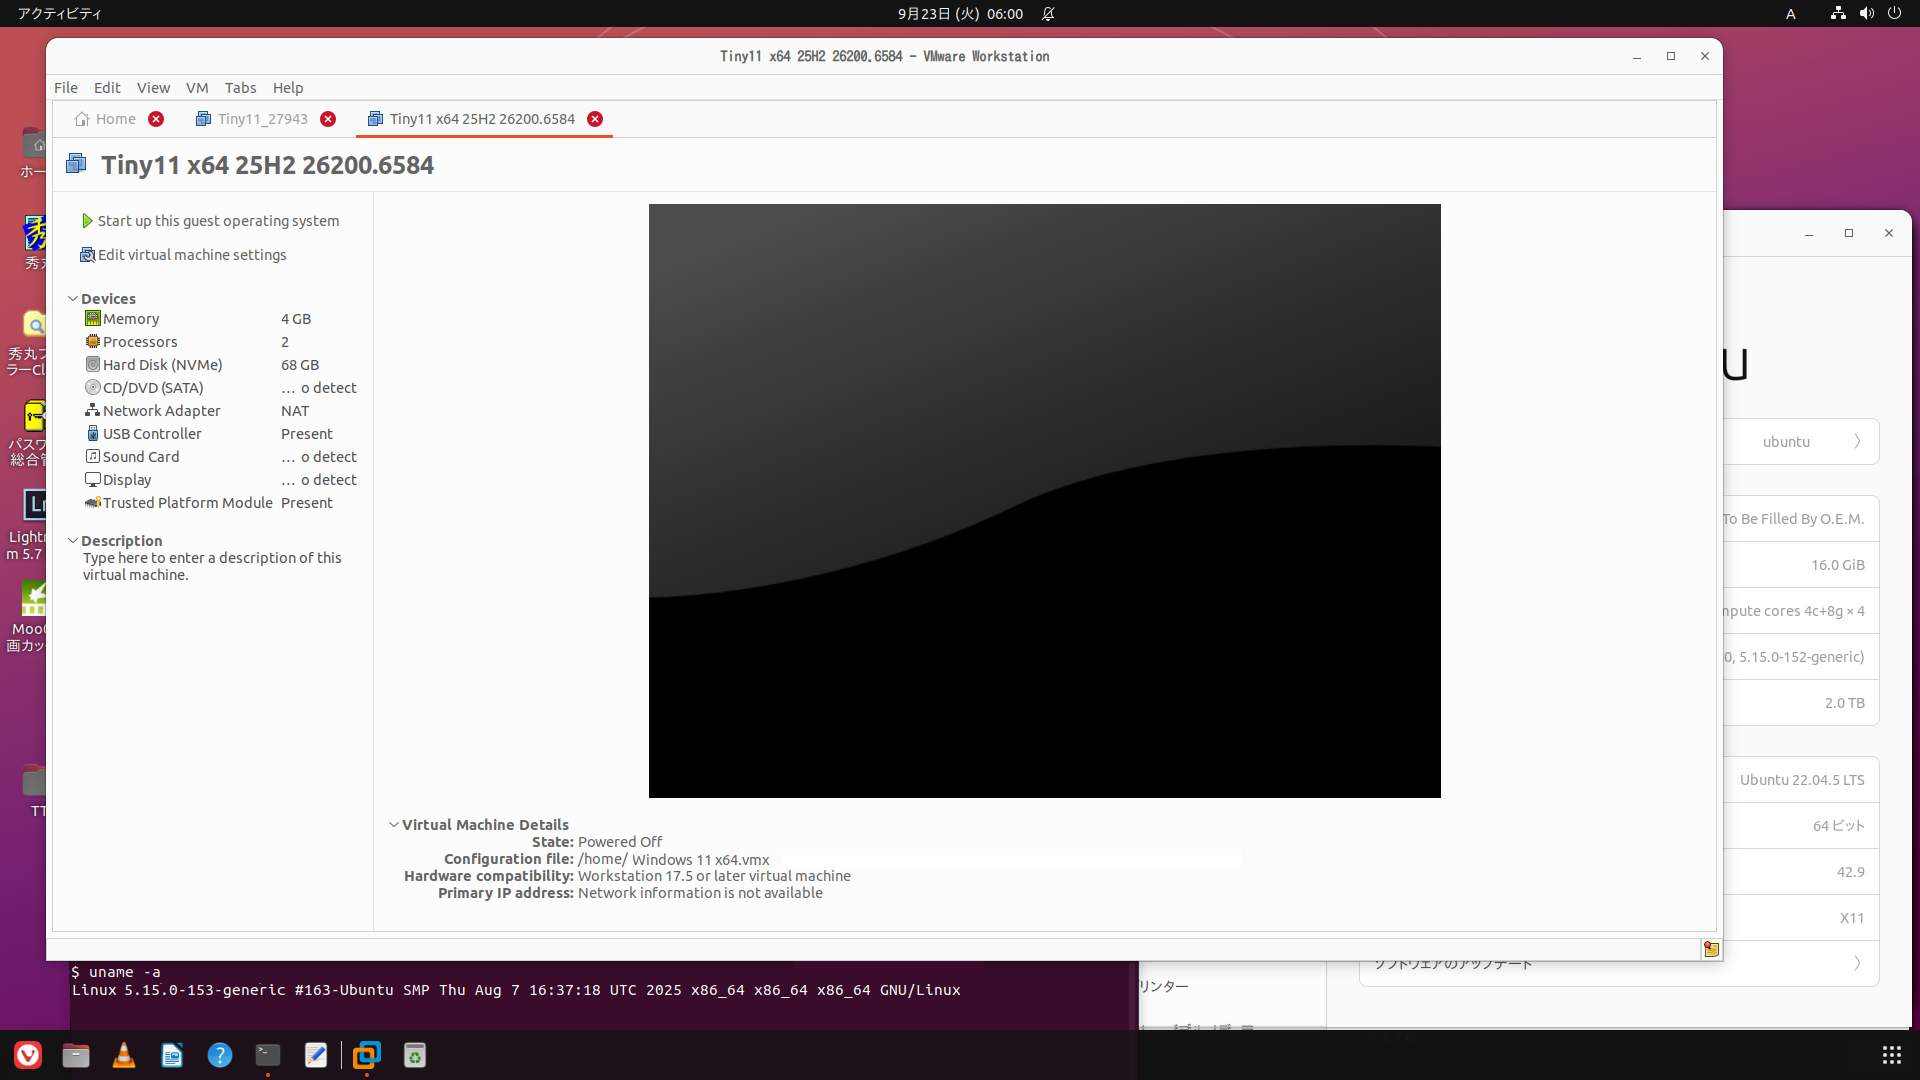This screenshot has height=1080, width=1920.
Task: Select the Memory device icon
Action: pos(92,318)
